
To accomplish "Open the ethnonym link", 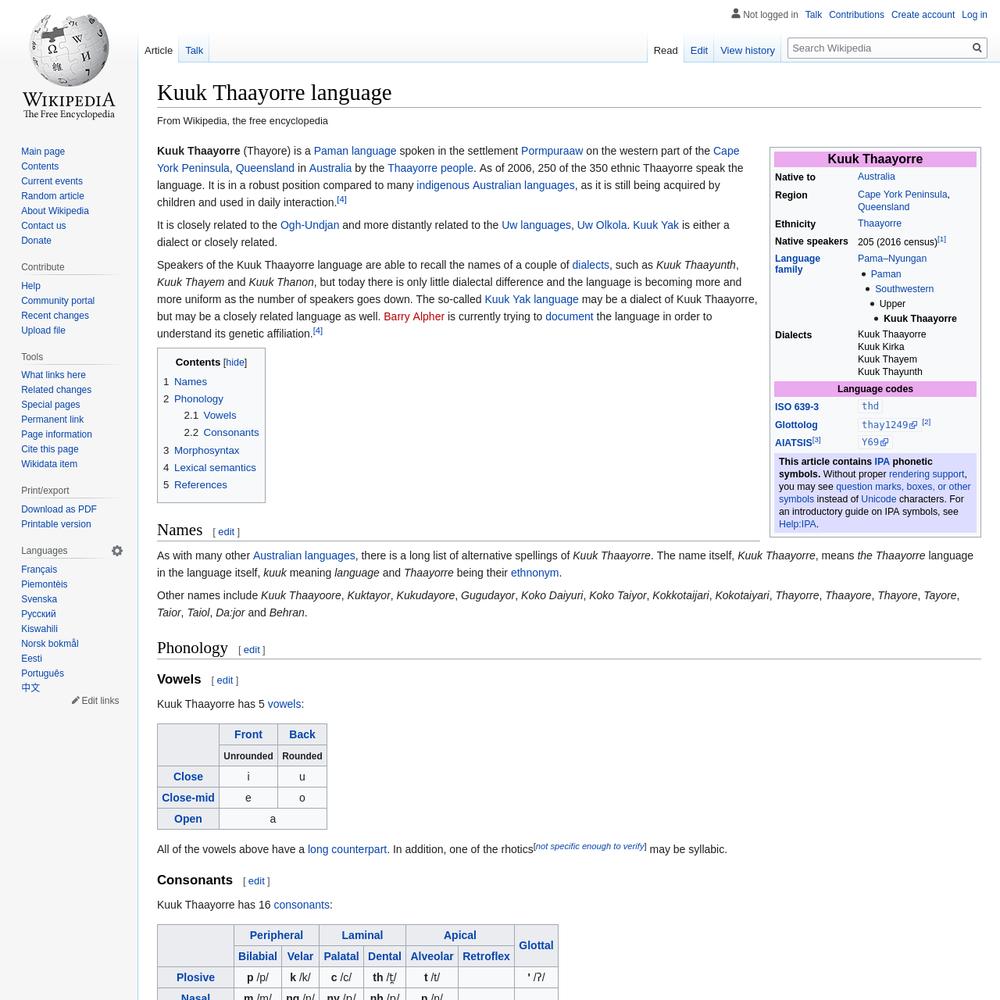I will pos(534,573).
